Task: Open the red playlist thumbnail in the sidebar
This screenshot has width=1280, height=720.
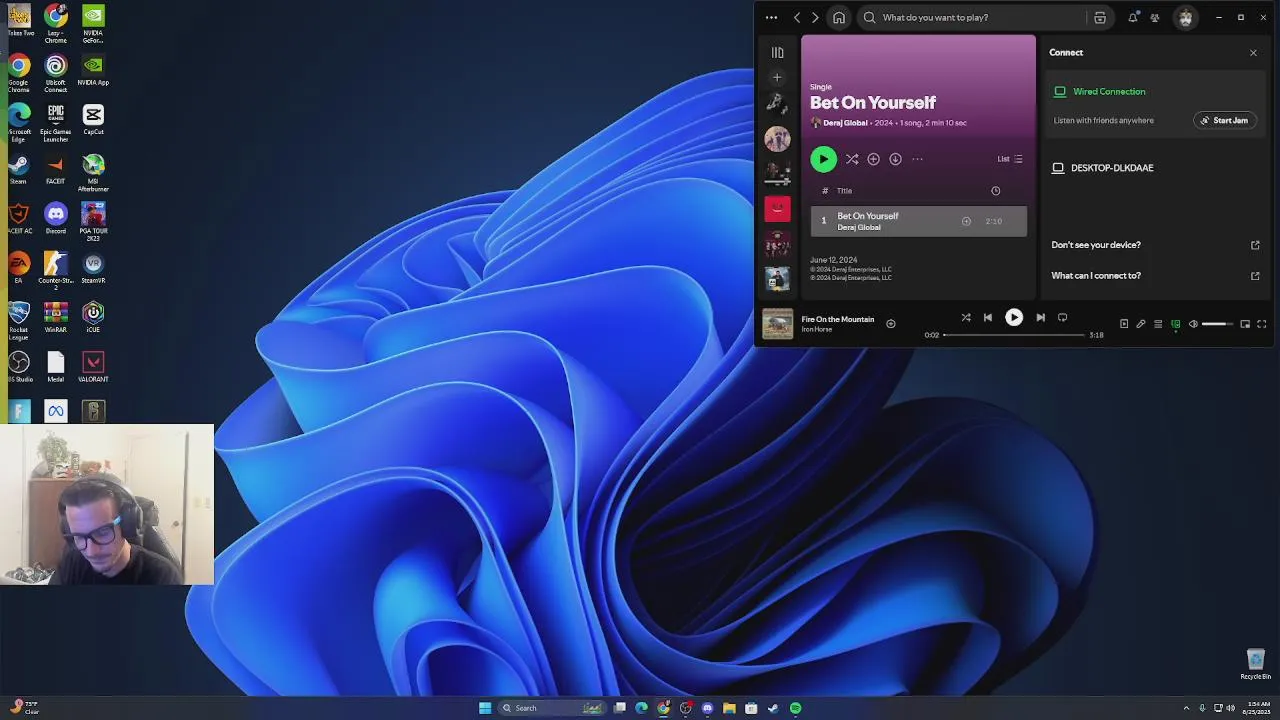Action: (777, 208)
